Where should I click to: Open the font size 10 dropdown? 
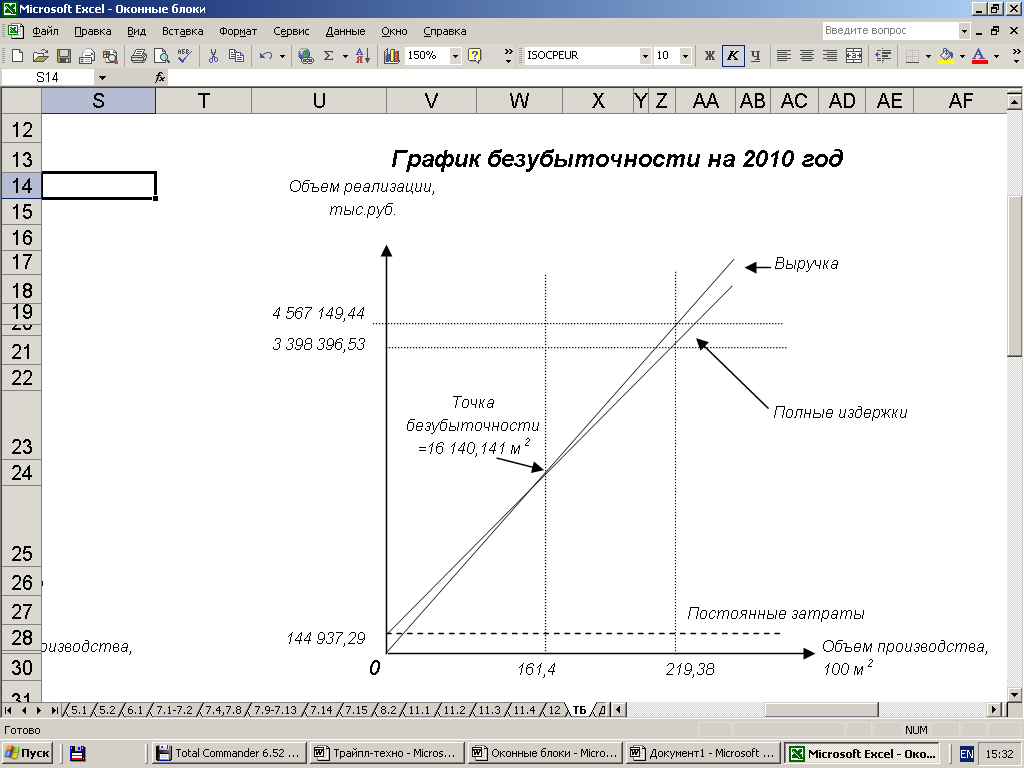[685, 56]
